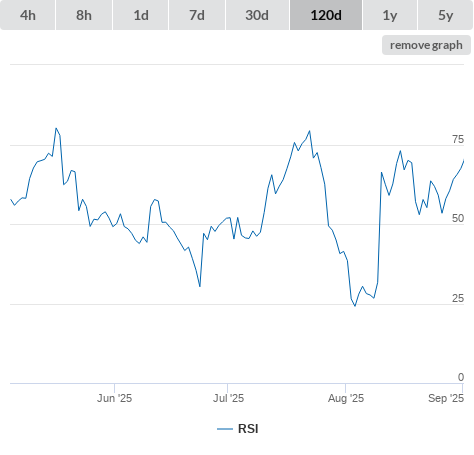This screenshot has height=455, width=474.
Task: Switch chart to 30d range
Action: [257, 15]
